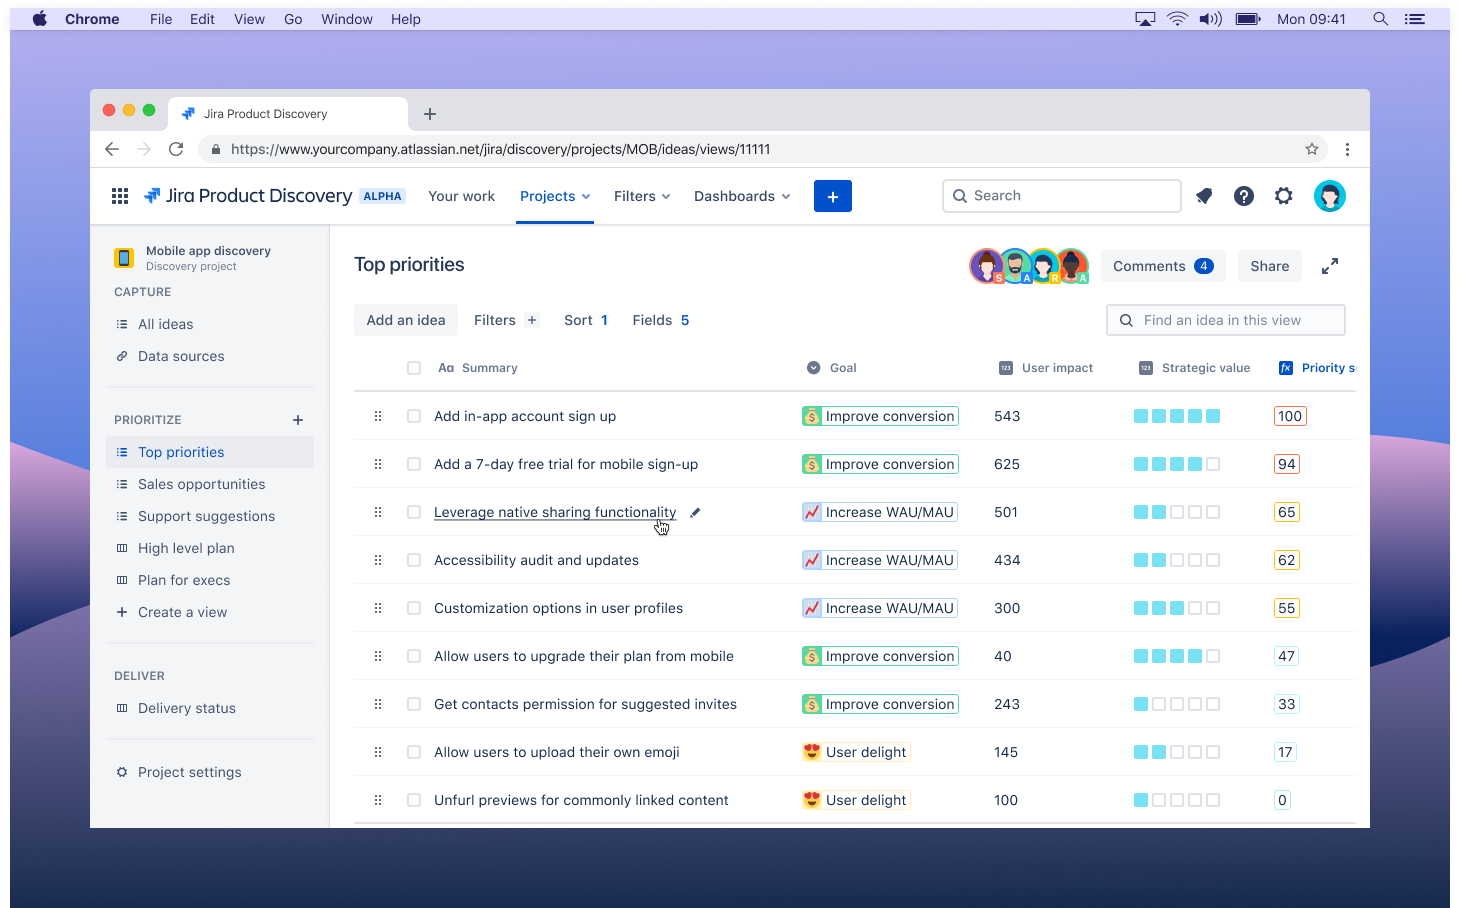Open macOS Spotlight search icon
1460x908 pixels.
point(1380,19)
